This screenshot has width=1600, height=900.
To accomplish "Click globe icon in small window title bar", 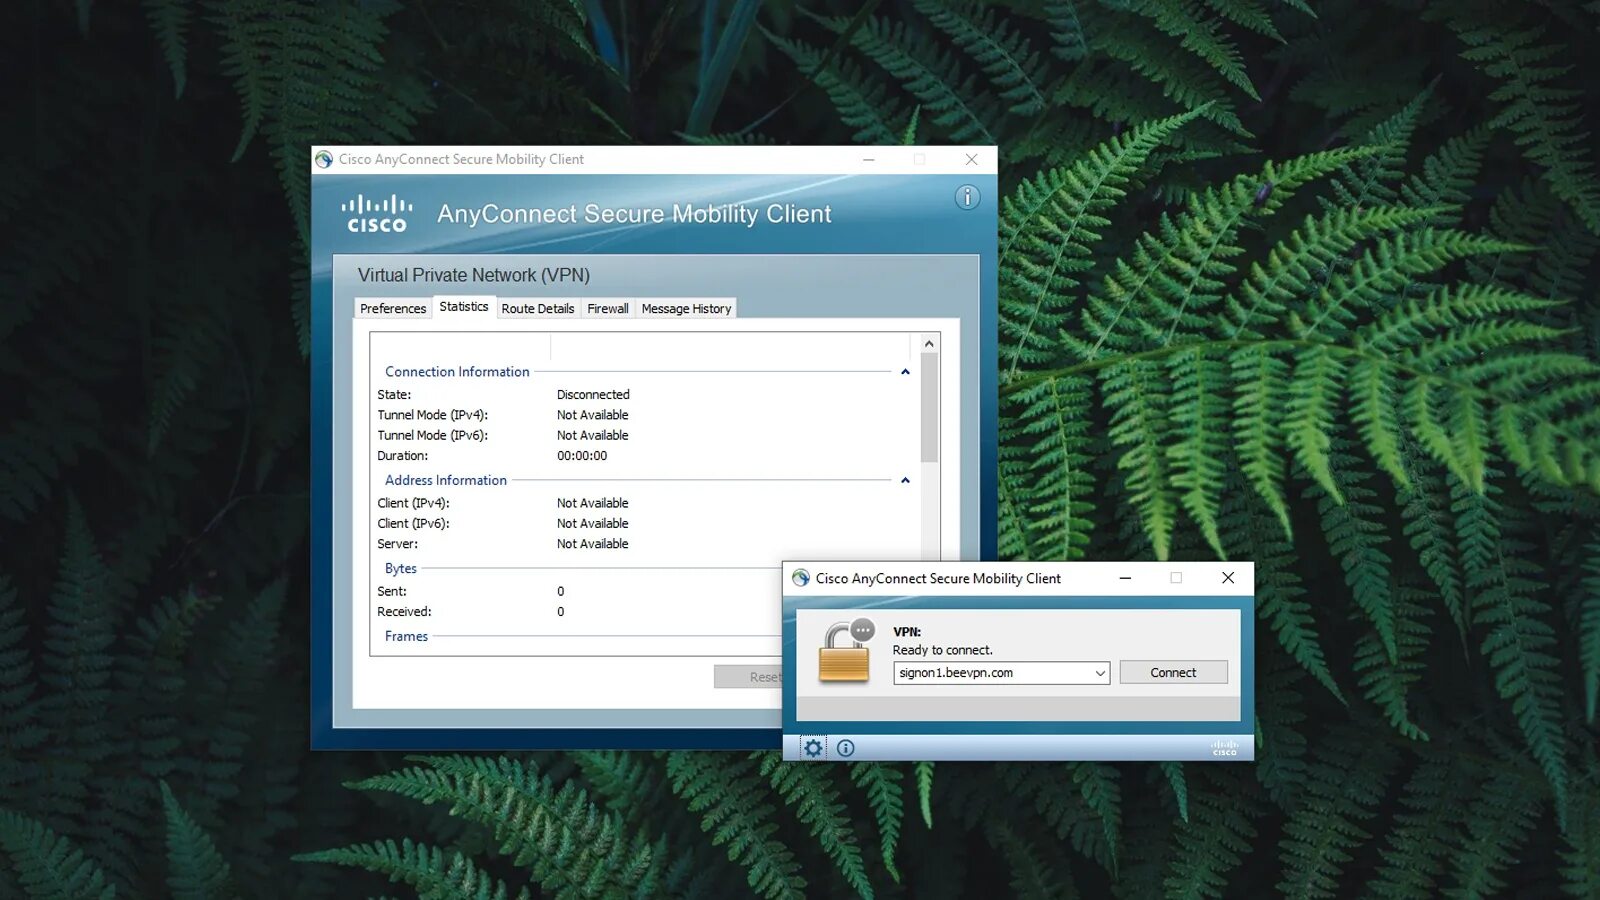I will pos(801,578).
